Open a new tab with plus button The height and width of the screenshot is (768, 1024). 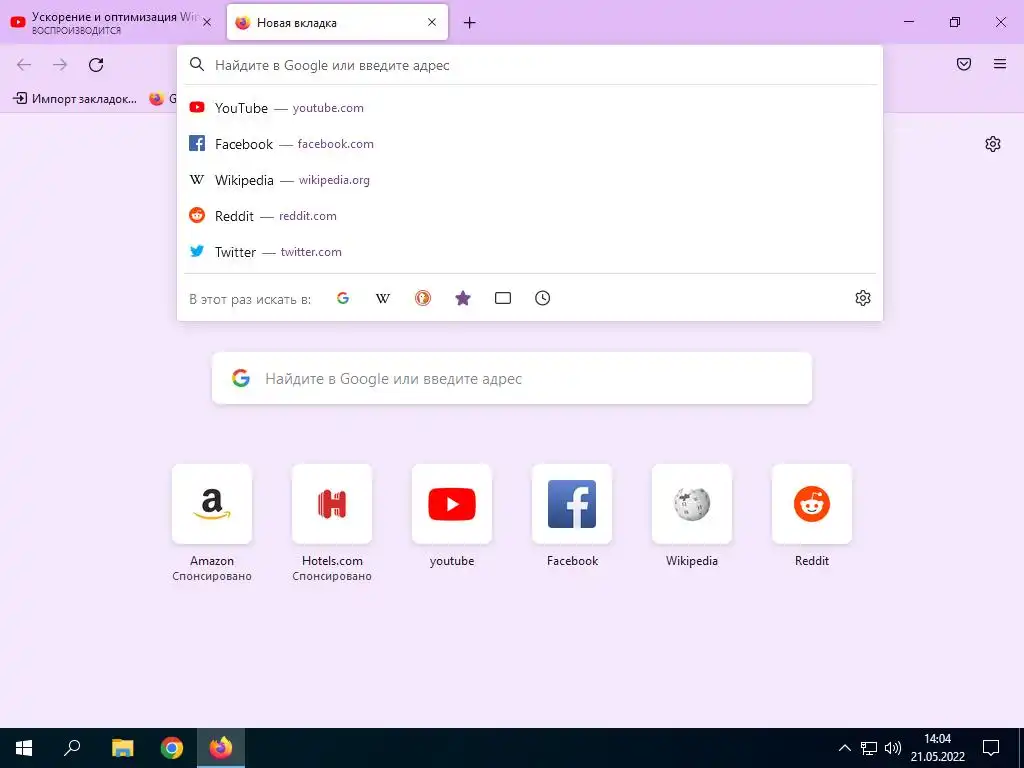(470, 23)
